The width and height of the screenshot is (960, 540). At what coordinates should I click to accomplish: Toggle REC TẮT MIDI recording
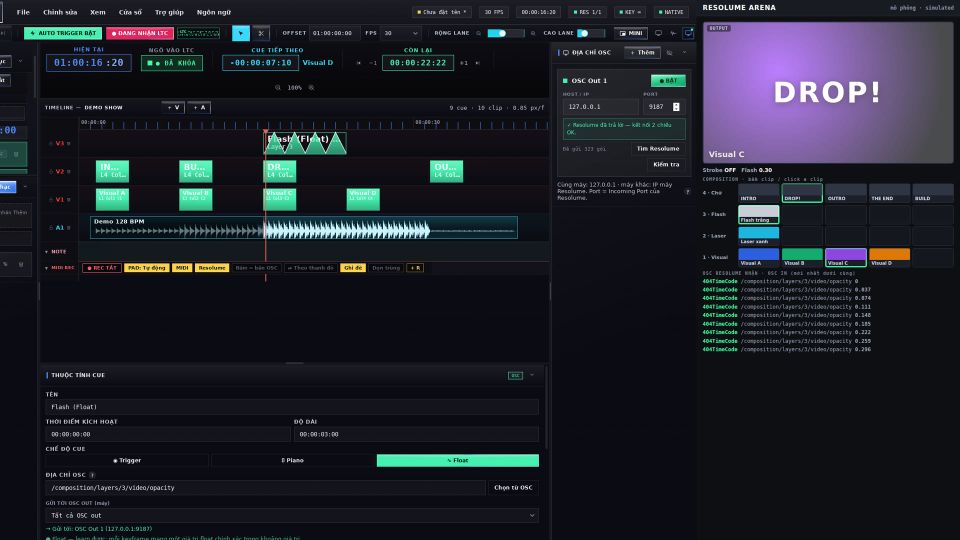tap(102, 268)
